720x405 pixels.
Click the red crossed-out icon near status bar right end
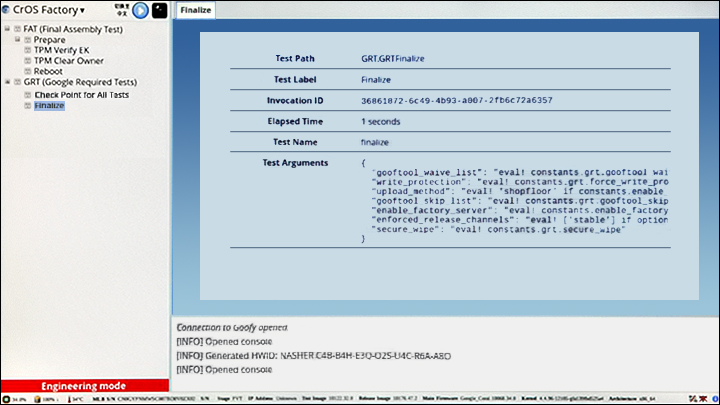coord(703,399)
